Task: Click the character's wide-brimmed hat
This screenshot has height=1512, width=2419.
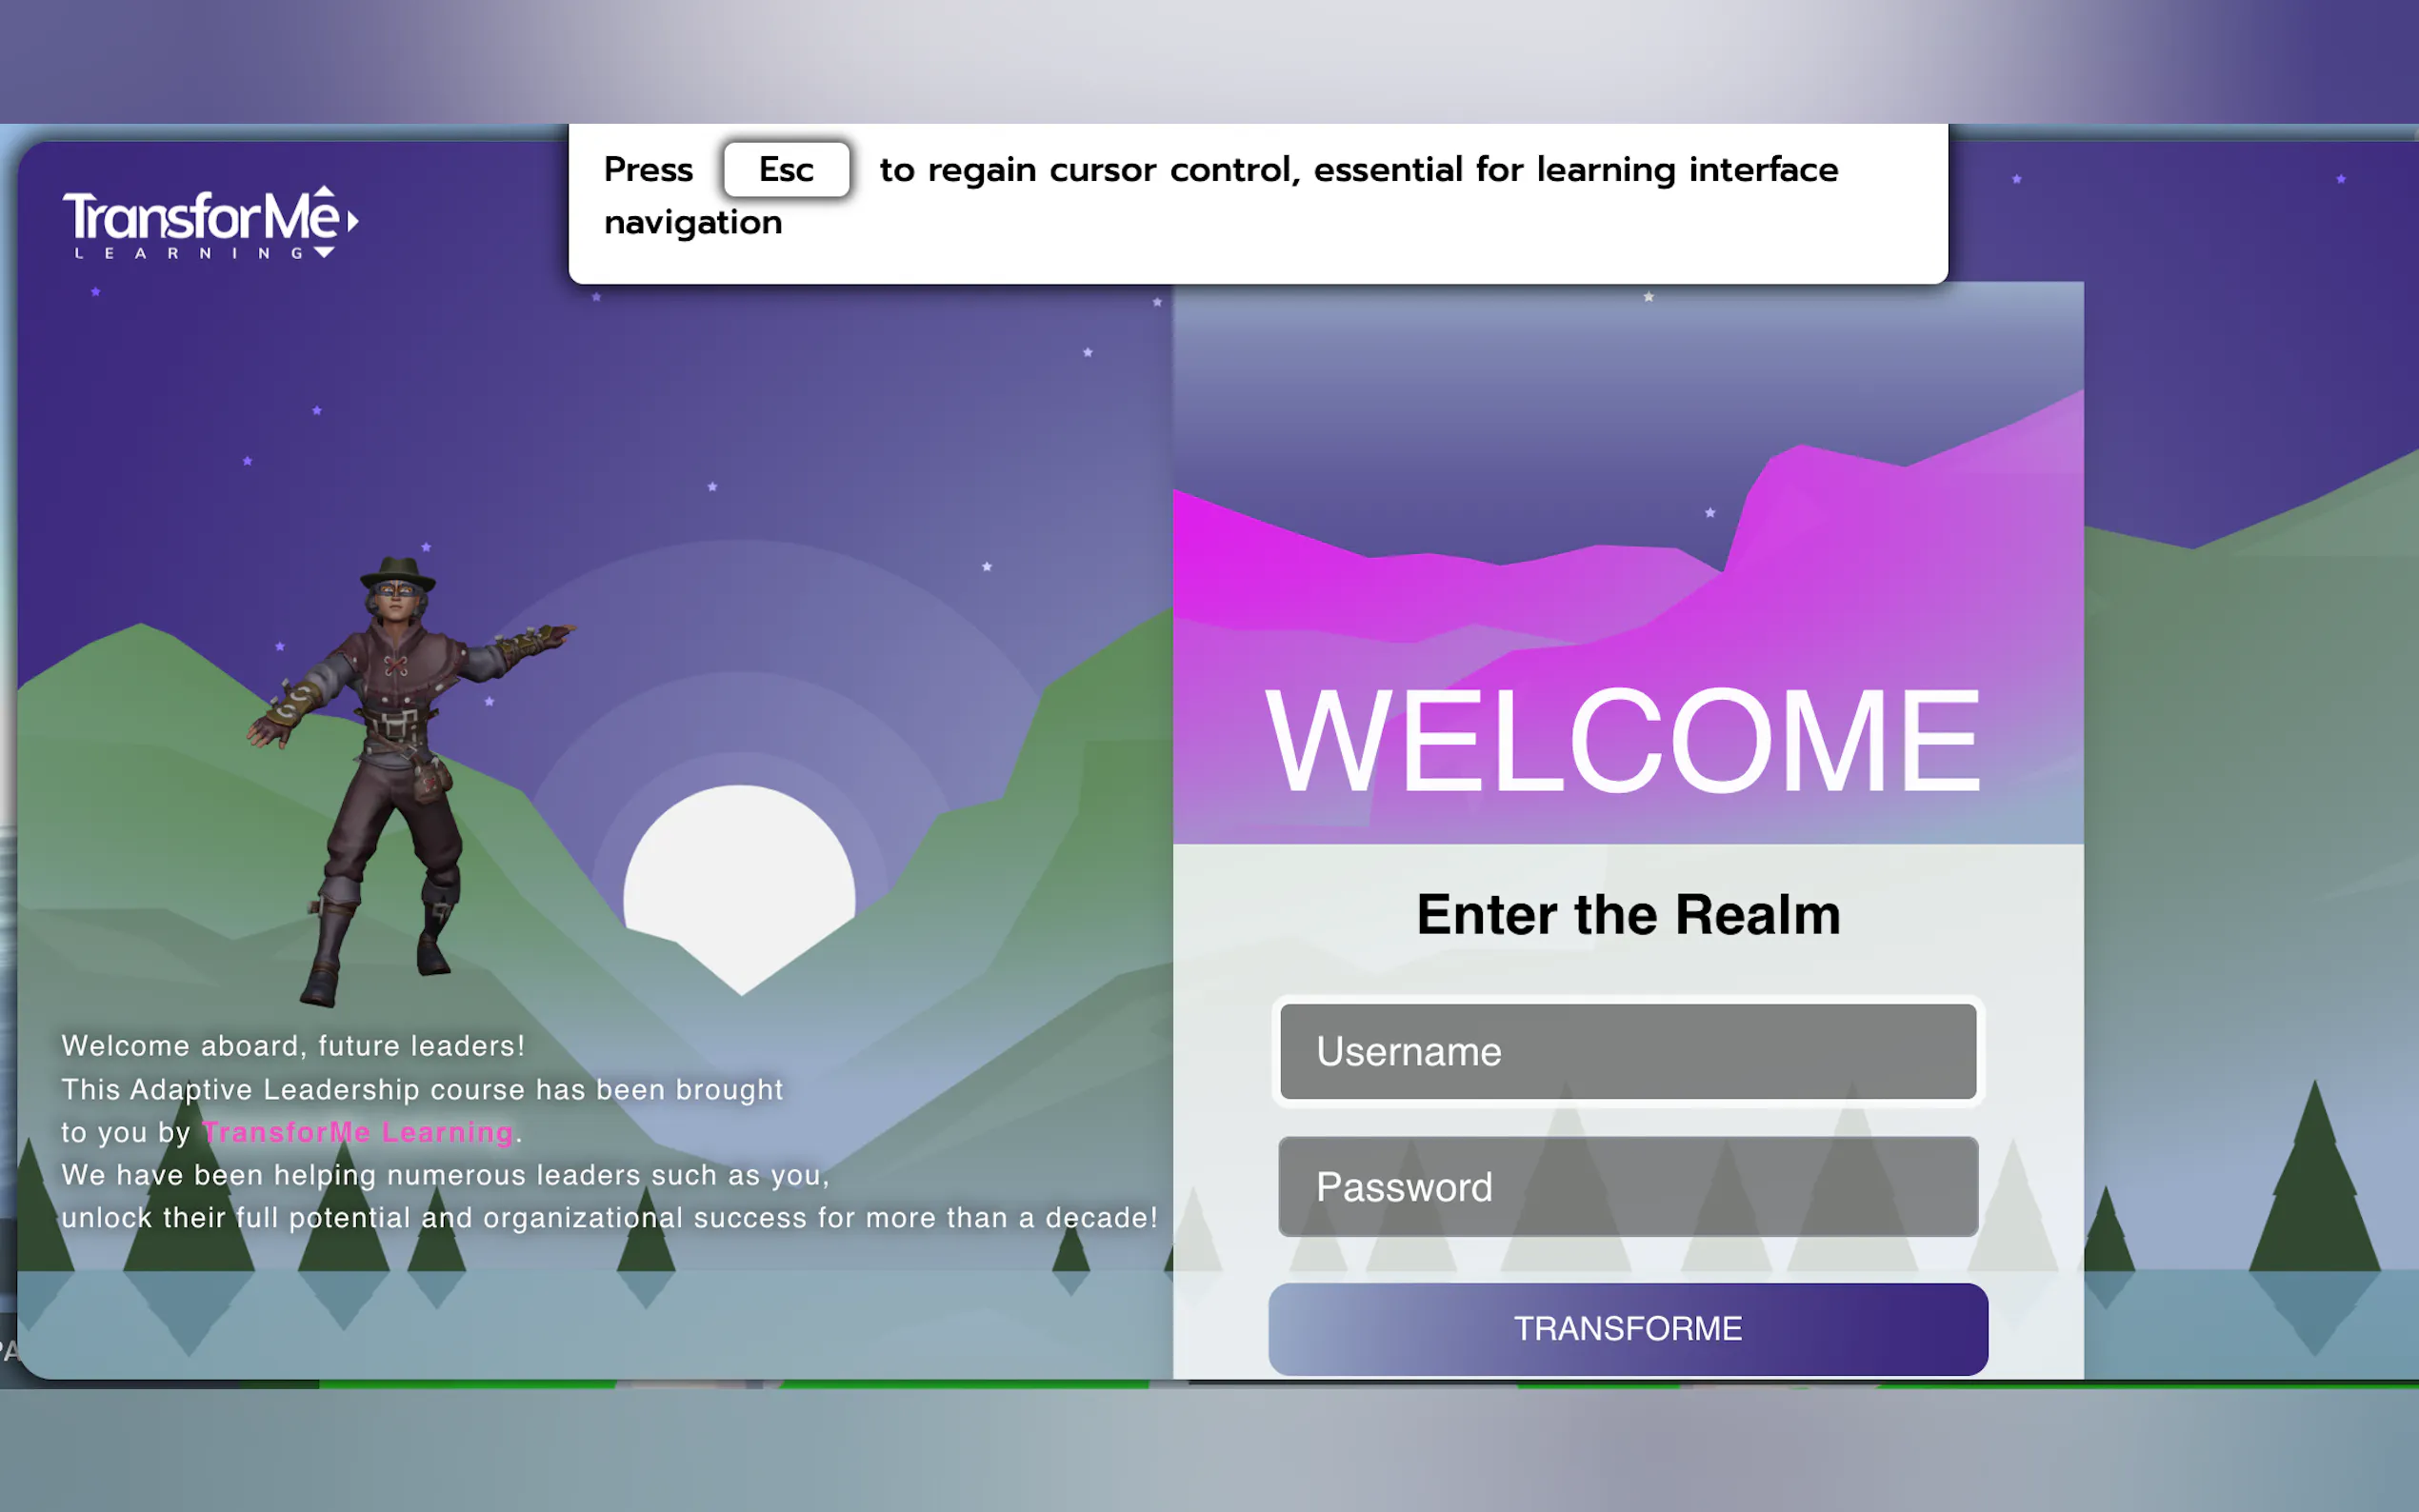Action: point(398,572)
